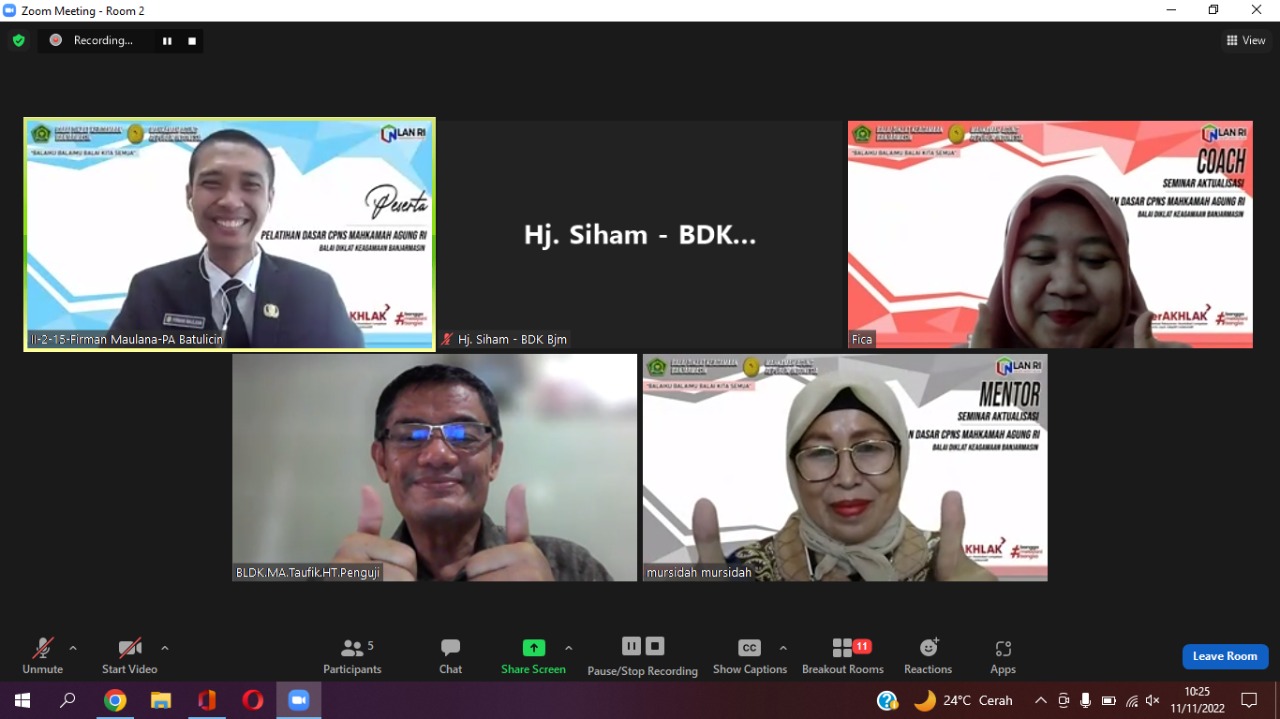
Task: Click the name label "II-2-15-Firman Maulana-PA Batulicin"
Action: click(x=126, y=339)
